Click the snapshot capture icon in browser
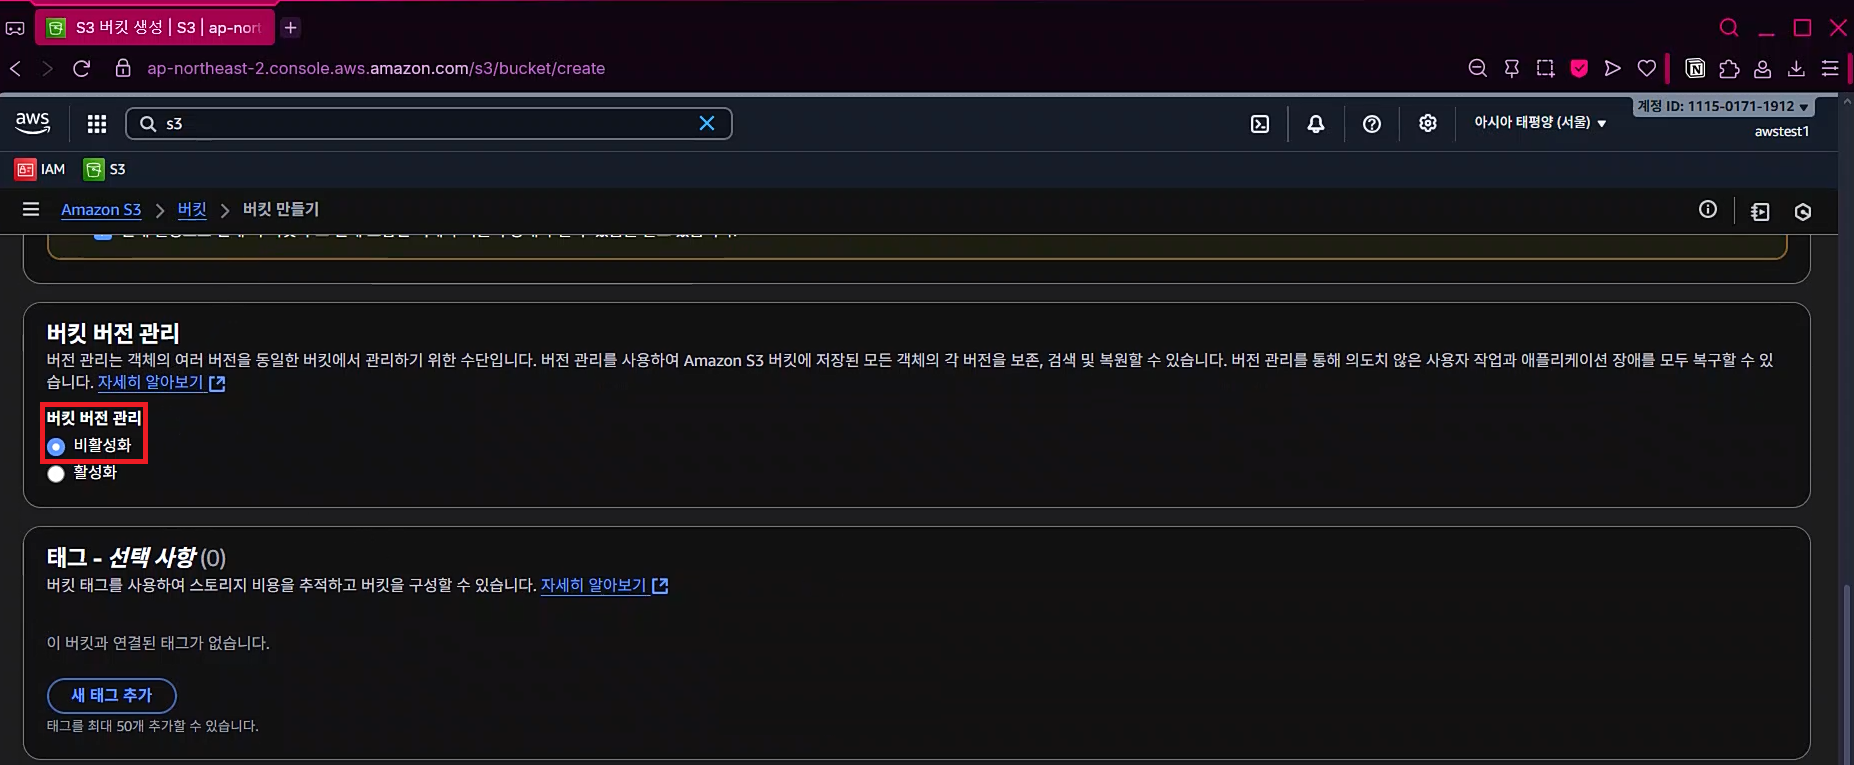Viewport: 1854px width, 765px height. pyautogui.click(x=1546, y=68)
